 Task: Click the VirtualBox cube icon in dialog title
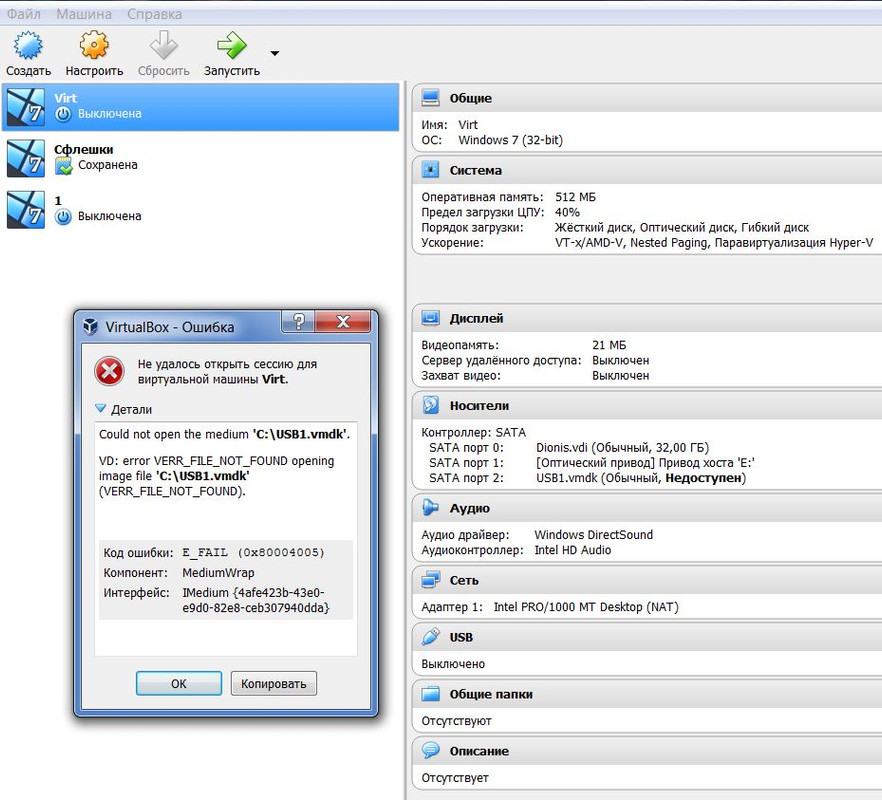[x=91, y=326]
